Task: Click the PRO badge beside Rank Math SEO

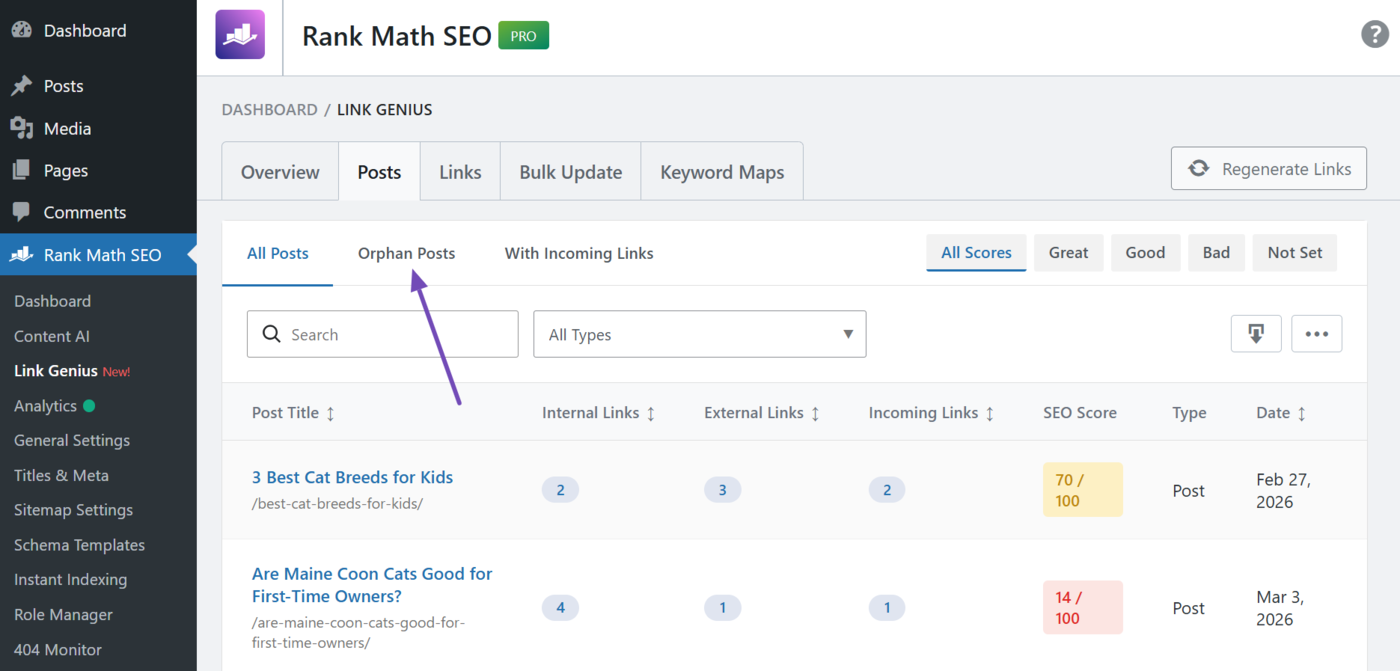Action: point(524,36)
